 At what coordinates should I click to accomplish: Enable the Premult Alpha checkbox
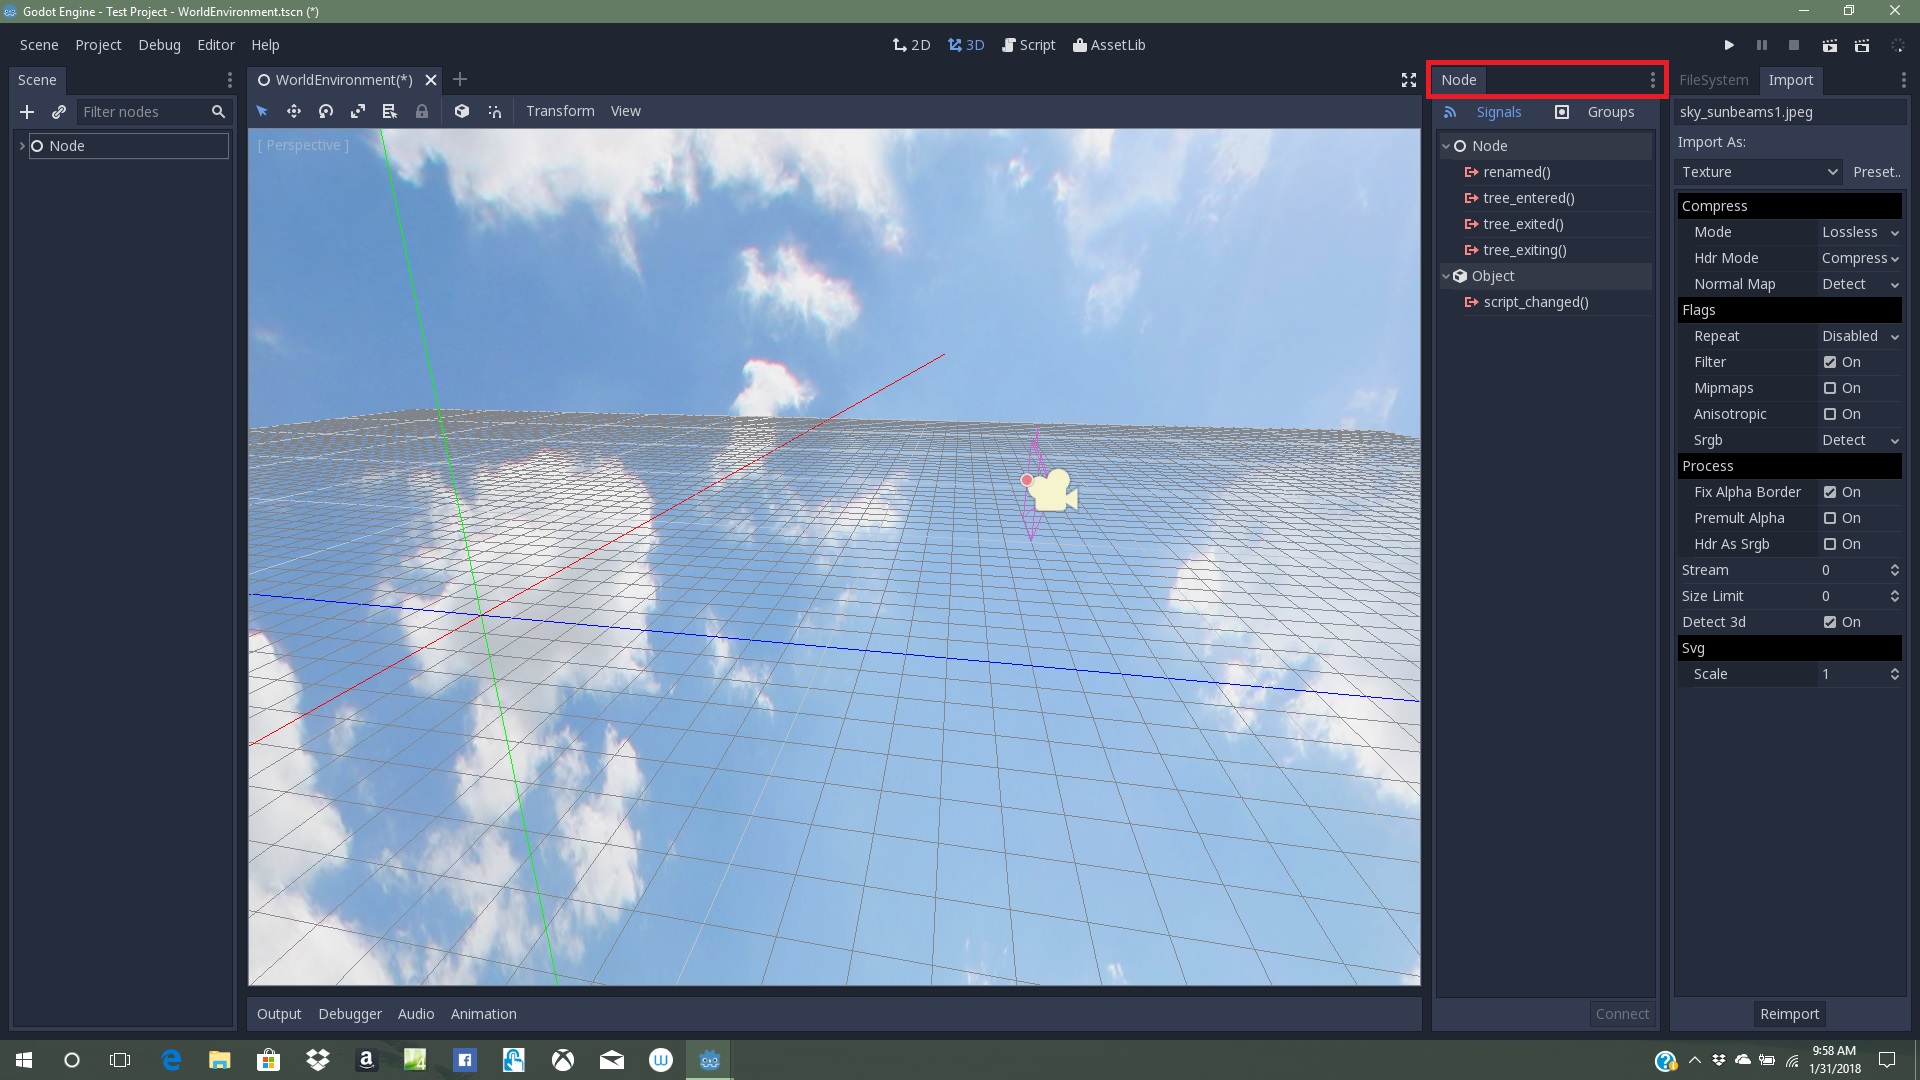point(1830,518)
